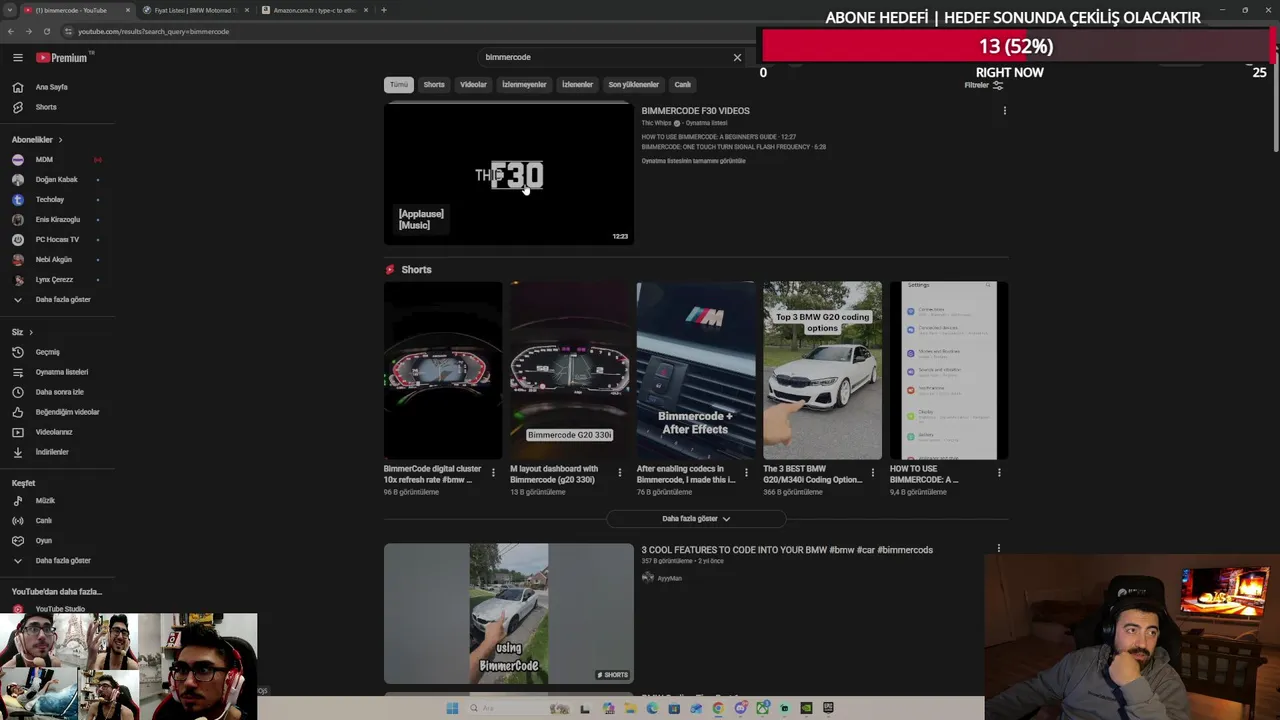Open the Nebi Akgün channel subscription

[x=54, y=259]
